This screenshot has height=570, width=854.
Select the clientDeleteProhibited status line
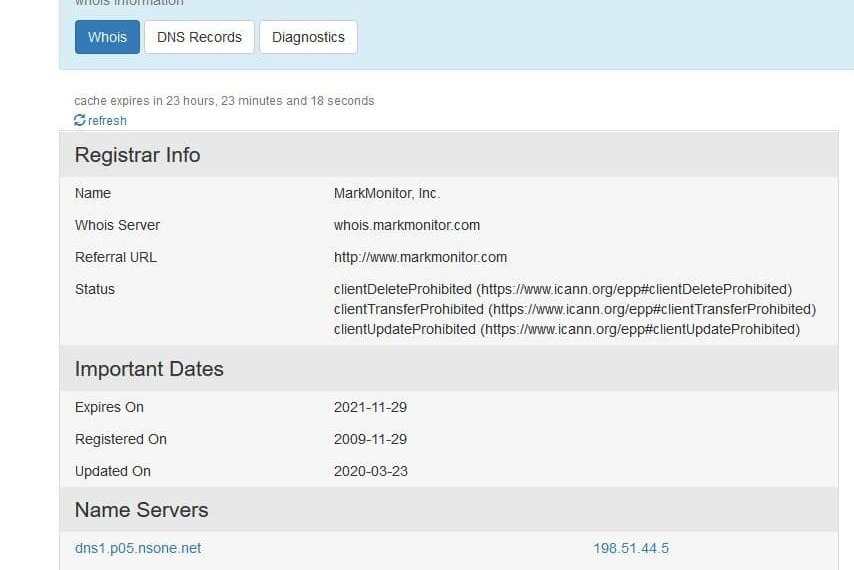(563, 289)
